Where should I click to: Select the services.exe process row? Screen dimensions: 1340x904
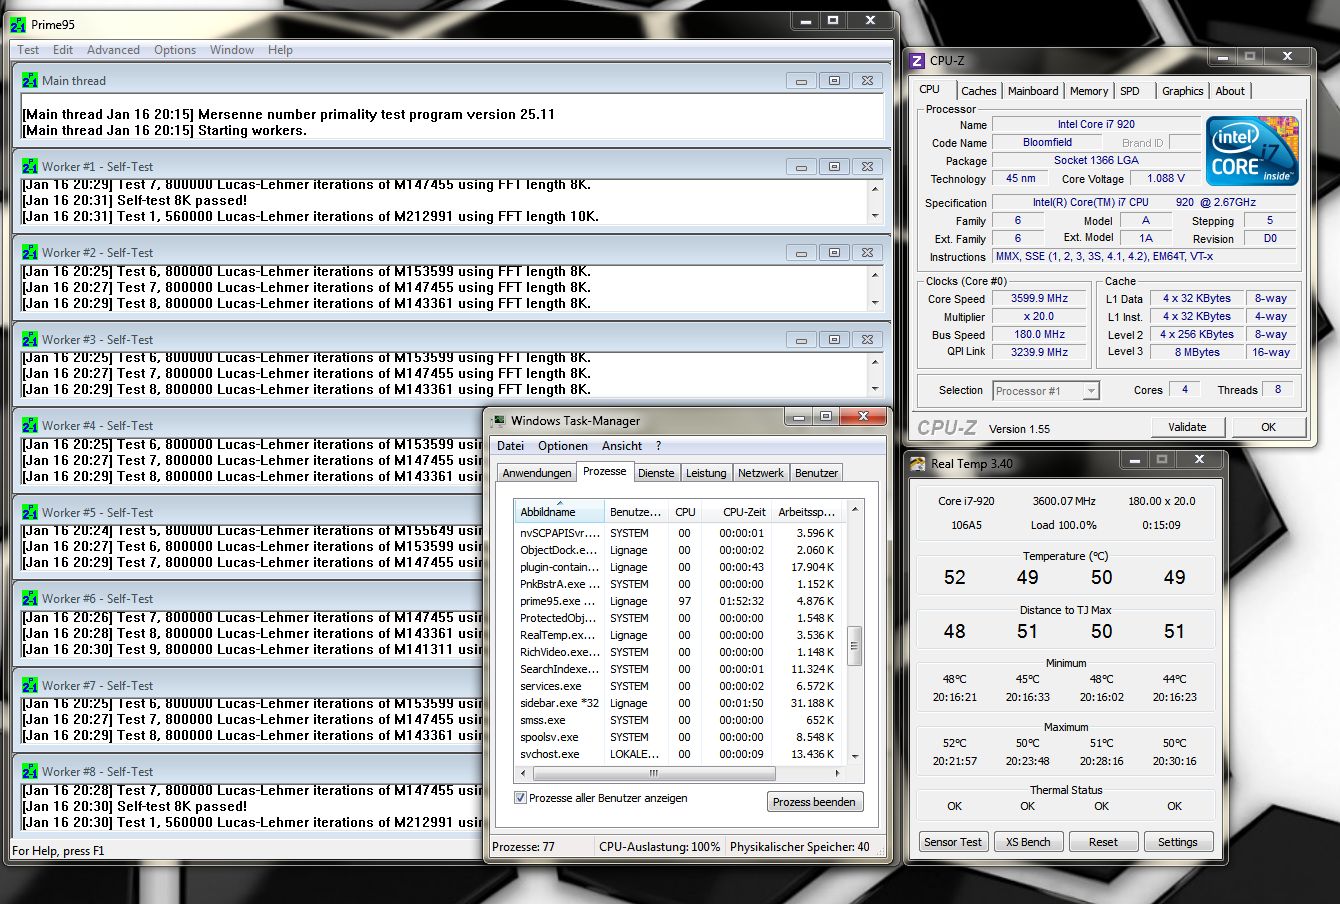679,686
